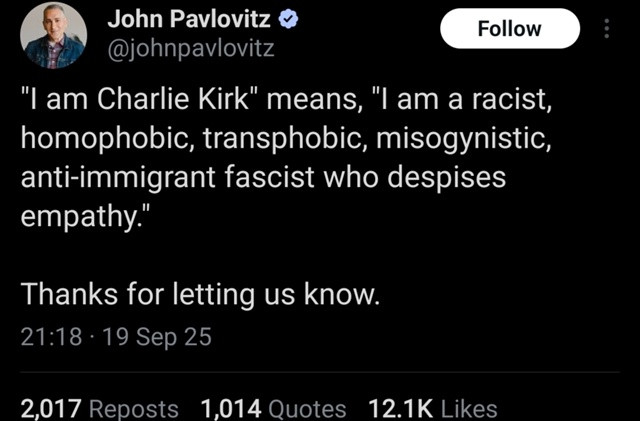Click the 19 Sep 25 date
The width and height of the screenshot is (640, 421).
pos(157,337)
